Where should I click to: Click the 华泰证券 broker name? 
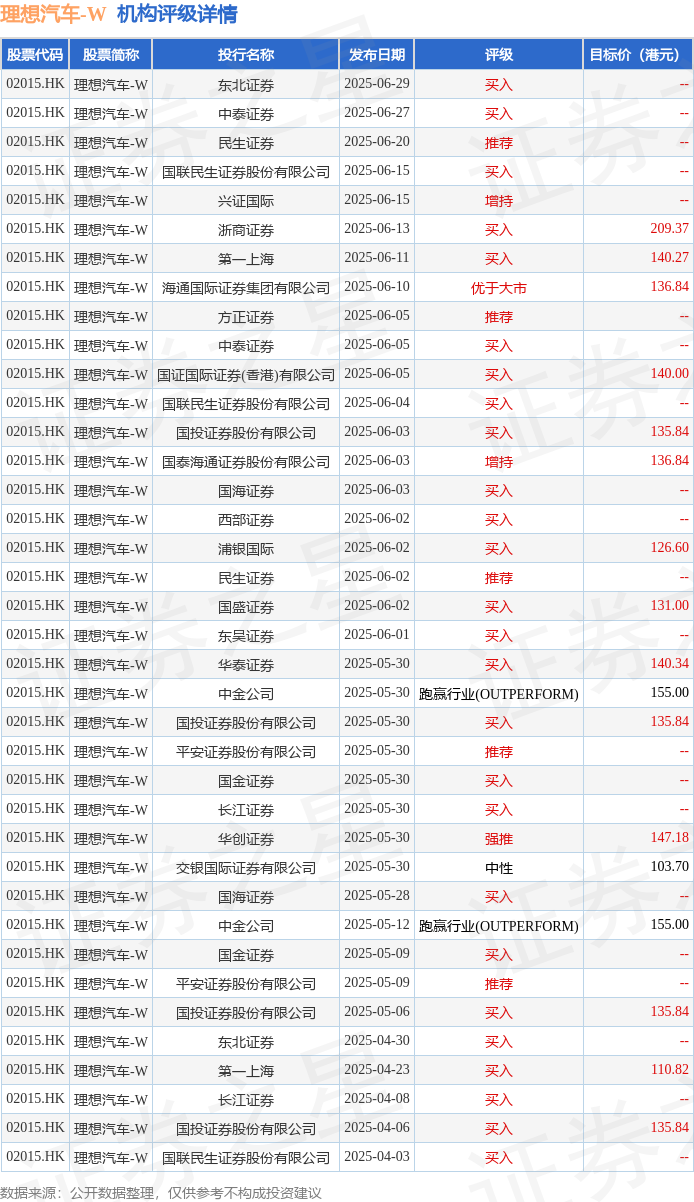[x=246, y=664]
